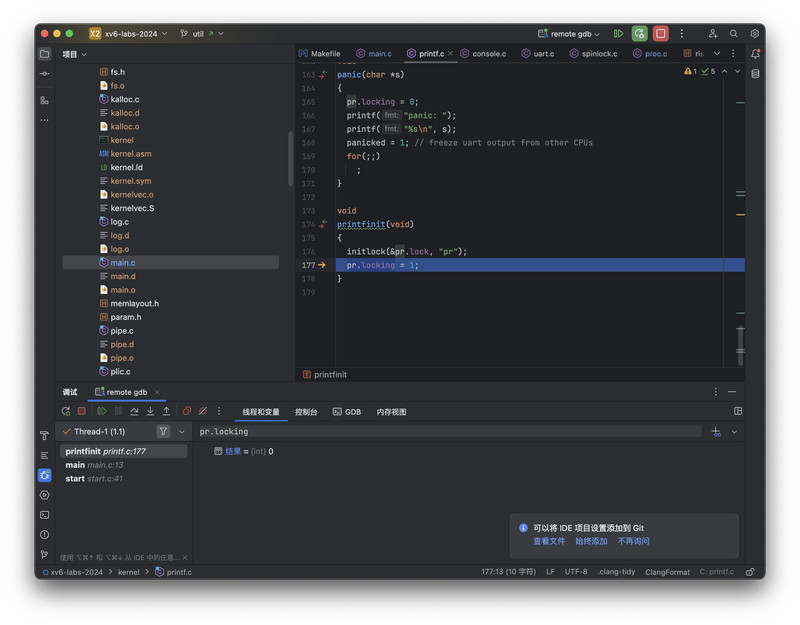The width and height of the screenshot is (800, 625).
Task: Open kernel.asm in the project tree
Action: tap(131, 154)
